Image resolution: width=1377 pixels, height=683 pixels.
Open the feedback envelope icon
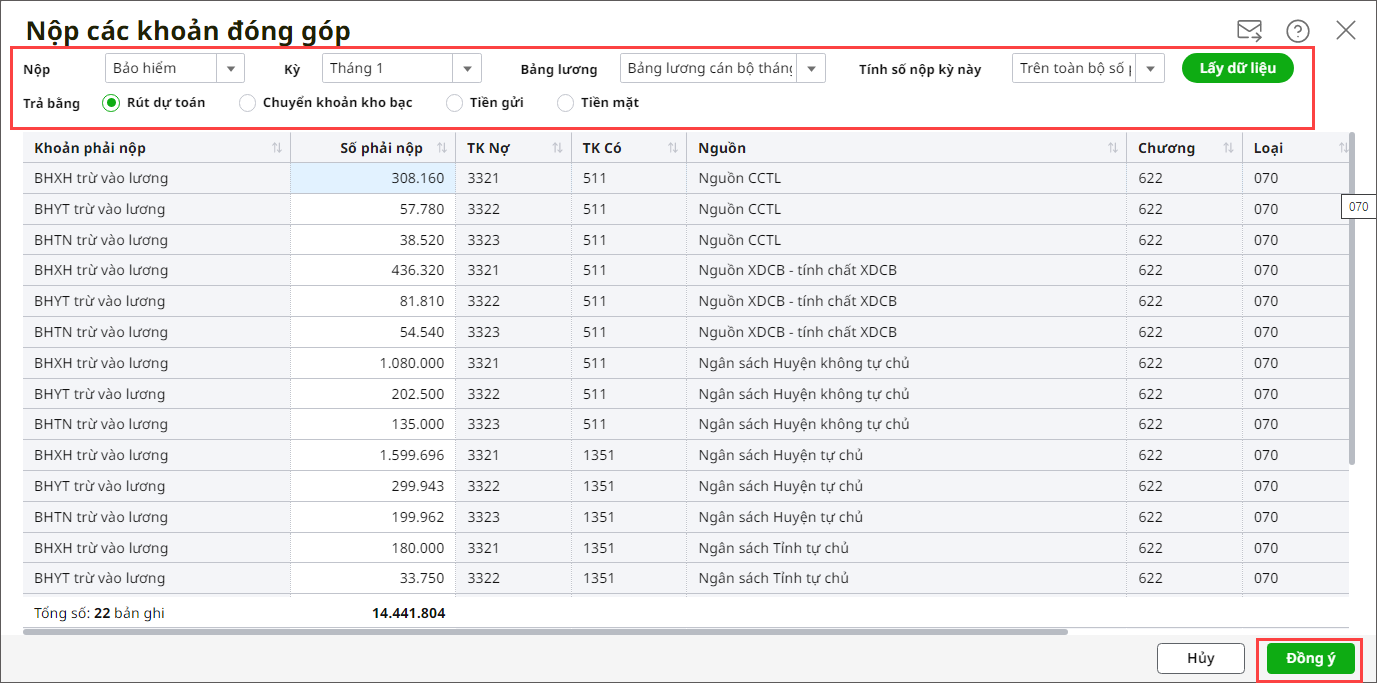(x=1249, y=31)
